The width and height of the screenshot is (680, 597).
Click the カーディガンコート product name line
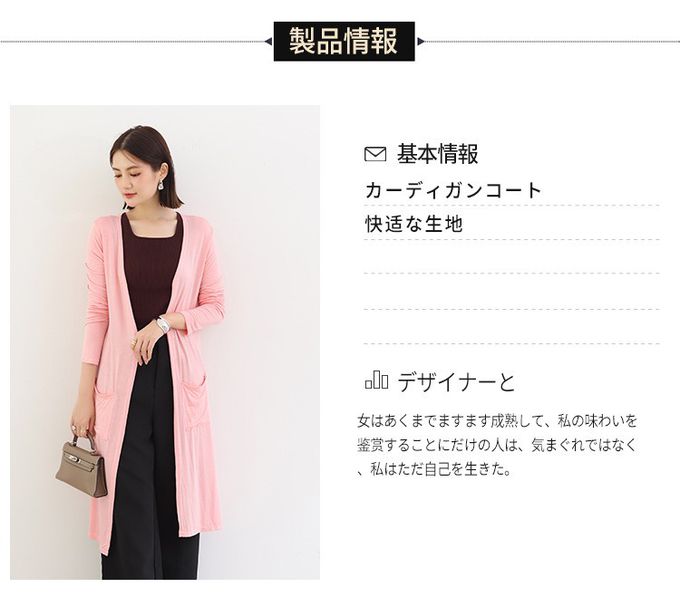pos(453,191)
